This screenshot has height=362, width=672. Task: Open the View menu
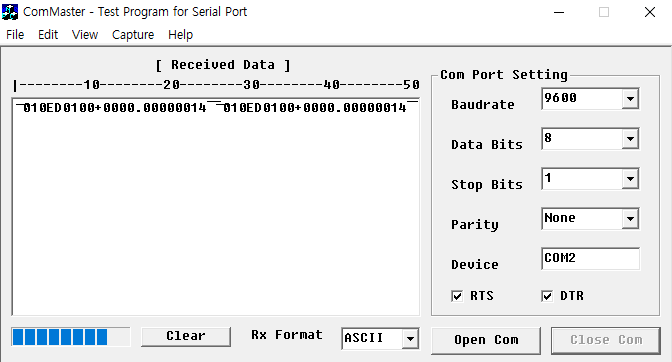point(85,35)
